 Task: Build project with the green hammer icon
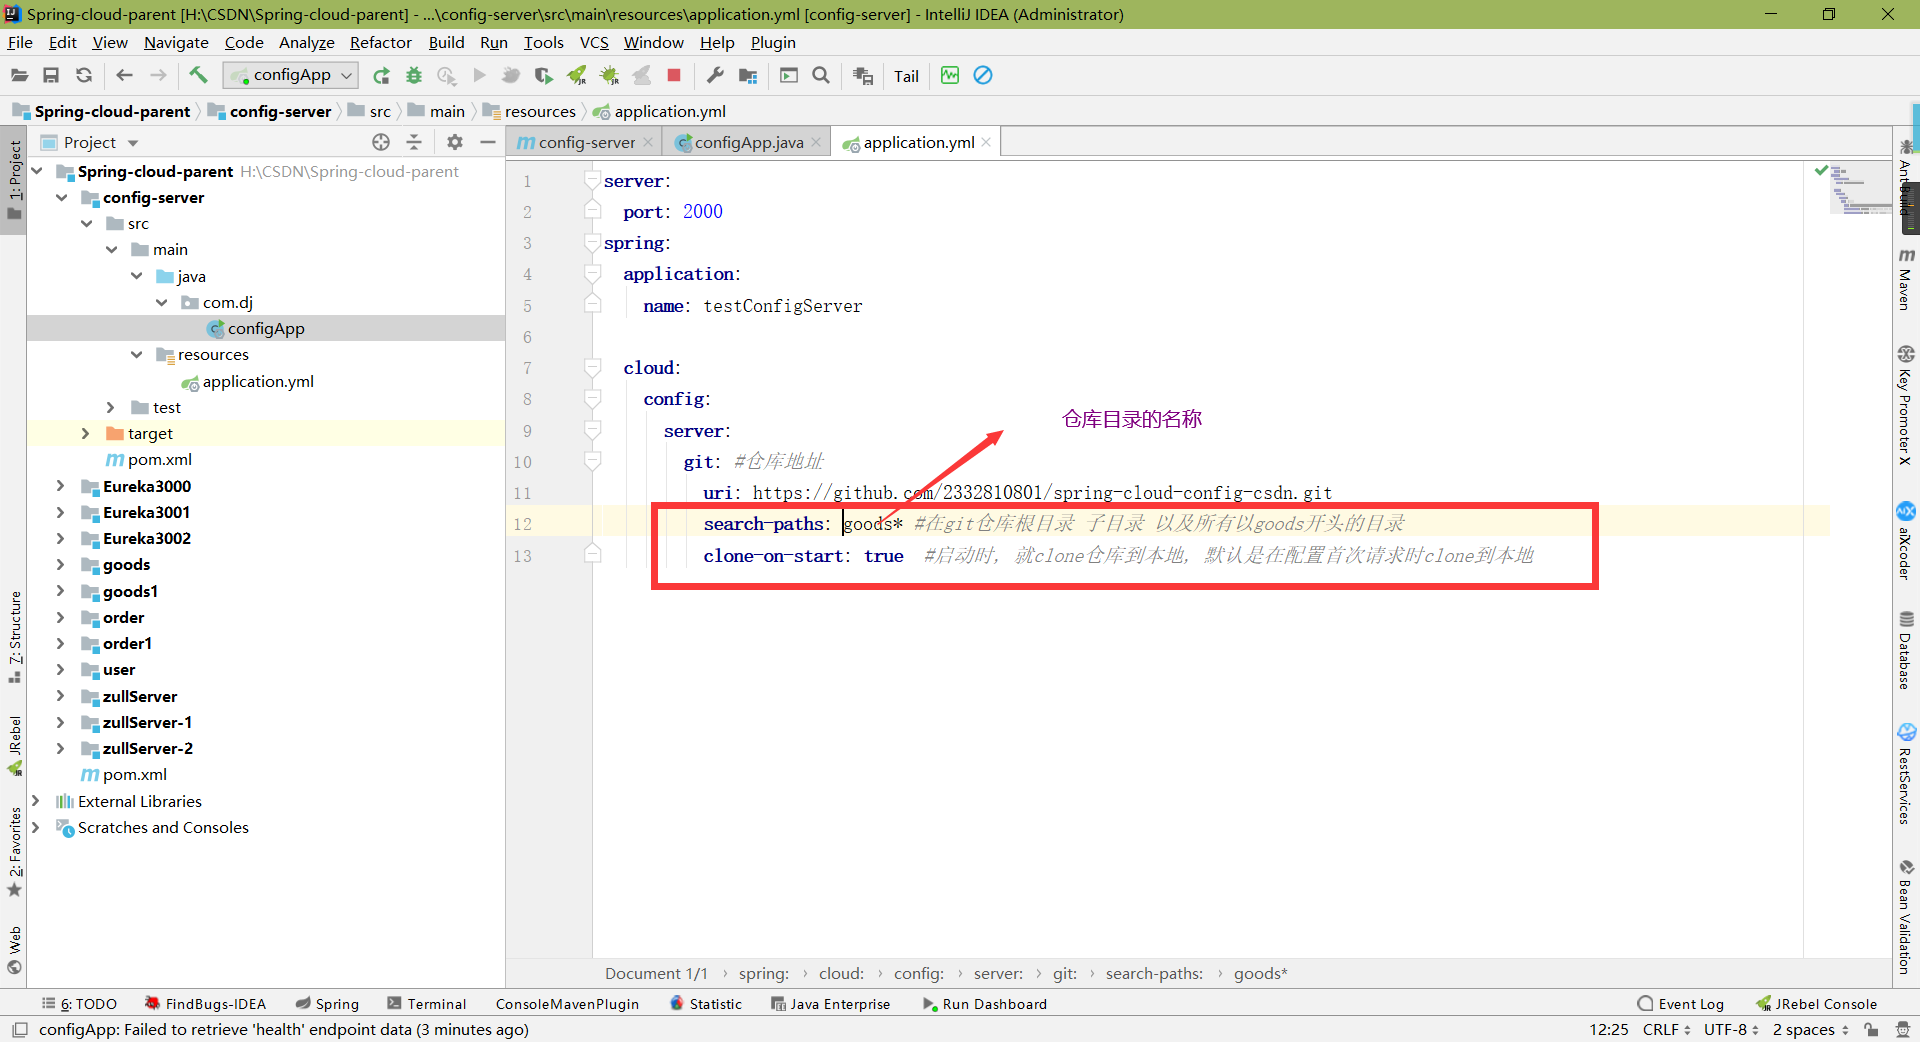pos(198,75)
